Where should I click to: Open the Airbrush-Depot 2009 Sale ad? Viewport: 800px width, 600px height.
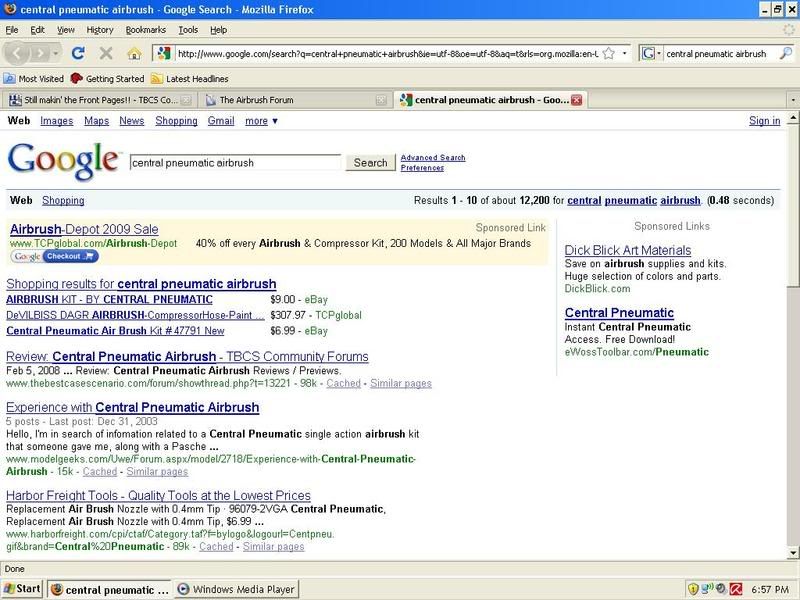(x=84, y=229)
